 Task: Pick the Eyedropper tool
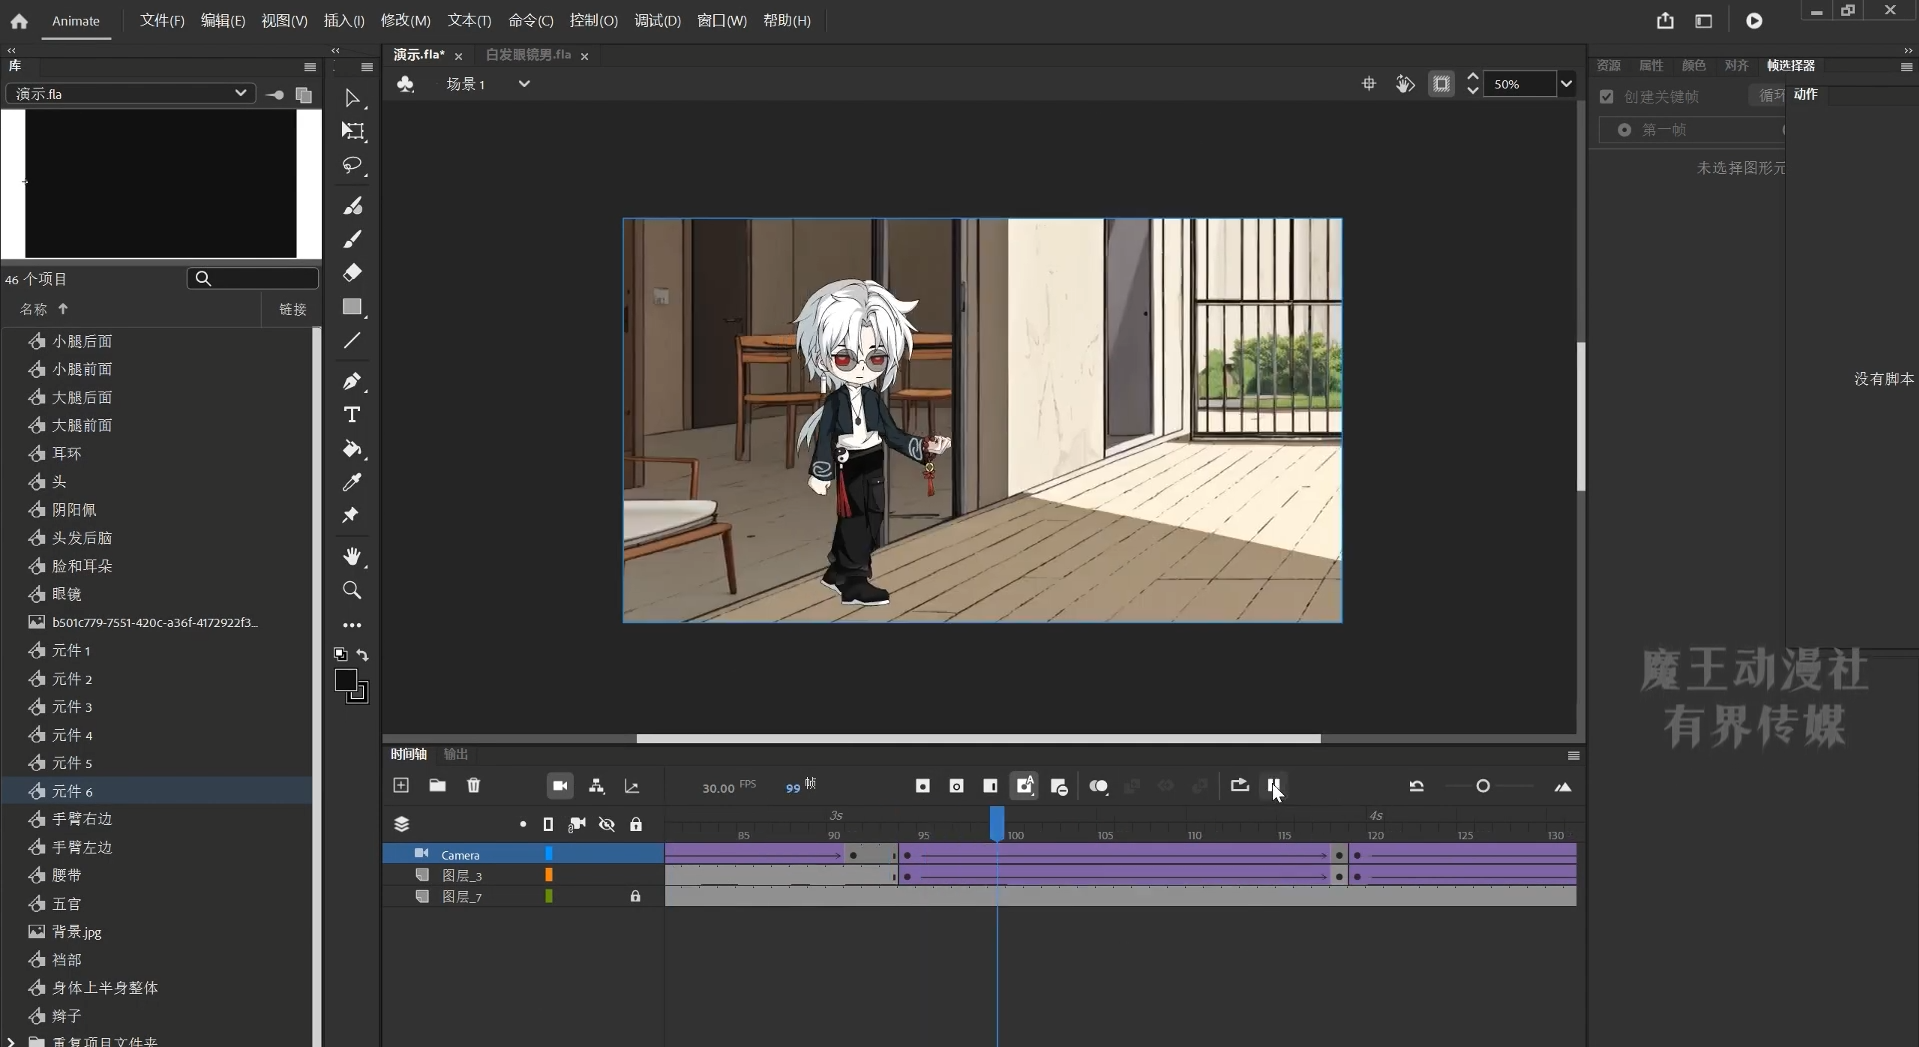(352, 482)
